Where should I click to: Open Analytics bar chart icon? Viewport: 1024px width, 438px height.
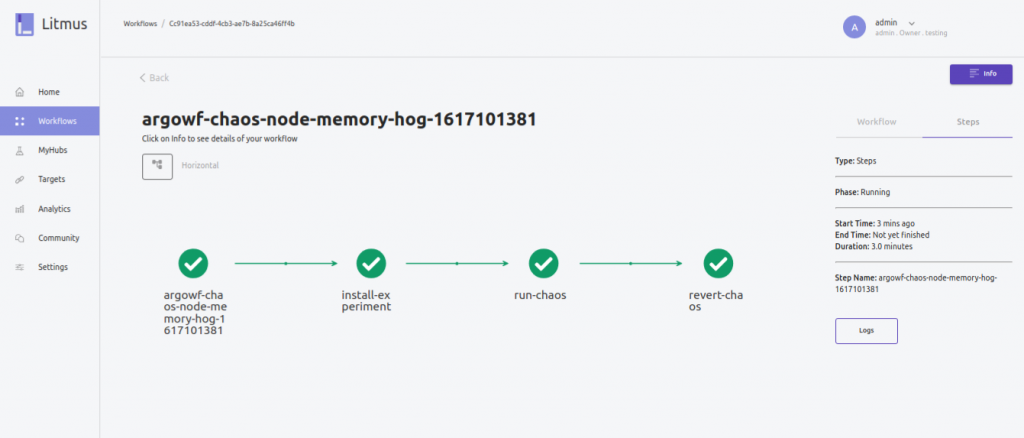tap(20, 209)
